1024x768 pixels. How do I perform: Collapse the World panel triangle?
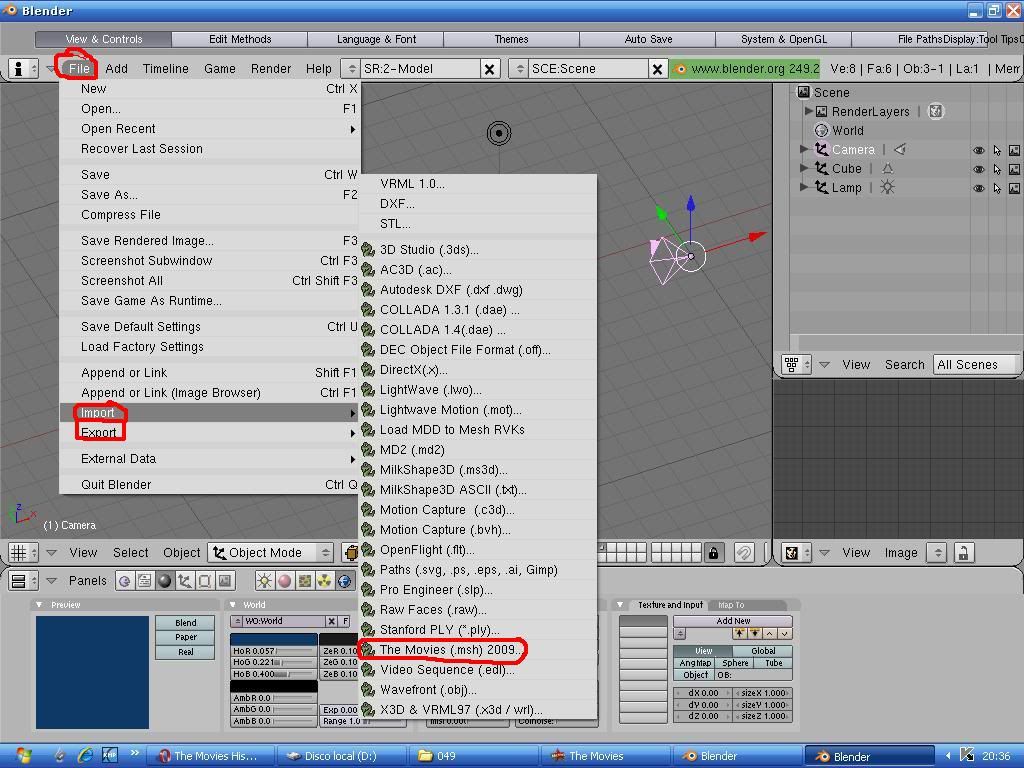coord(233,605)
